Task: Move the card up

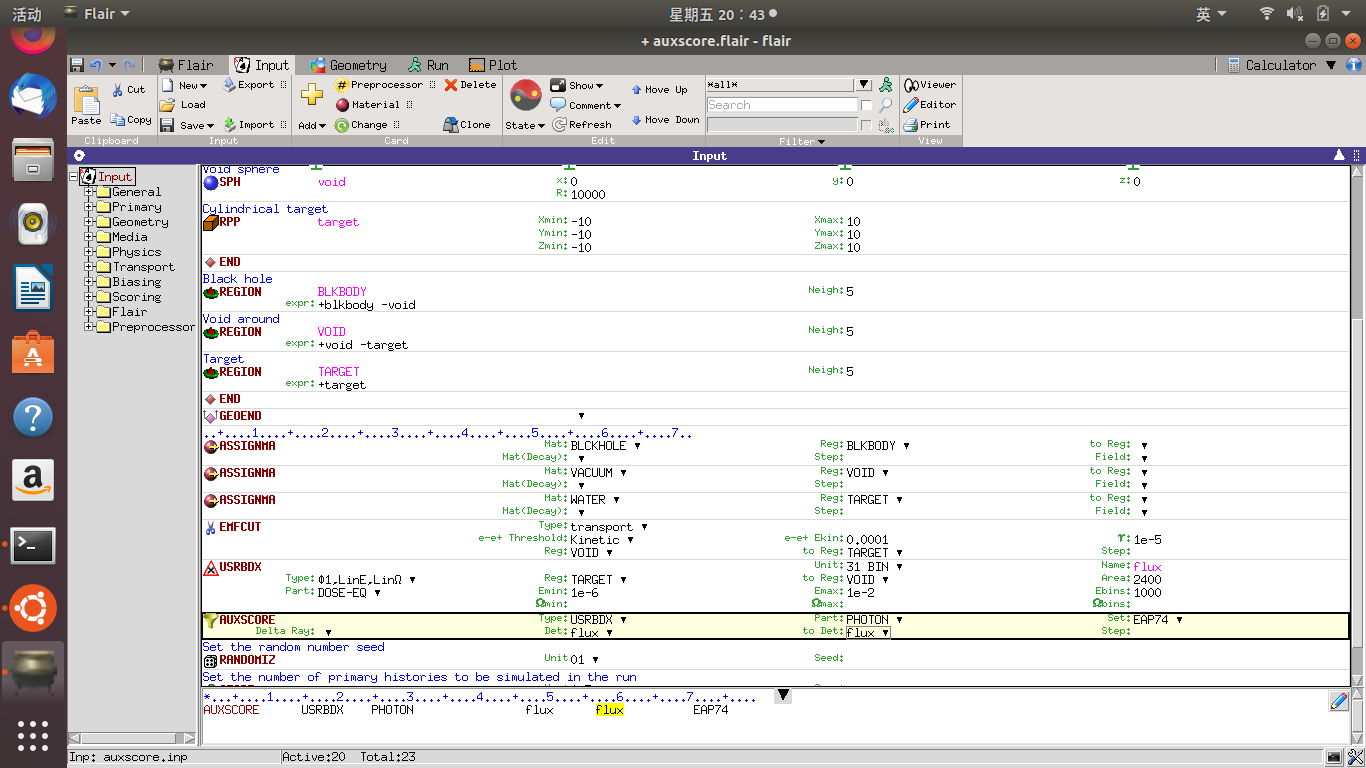Action: (x=659, y=89)
